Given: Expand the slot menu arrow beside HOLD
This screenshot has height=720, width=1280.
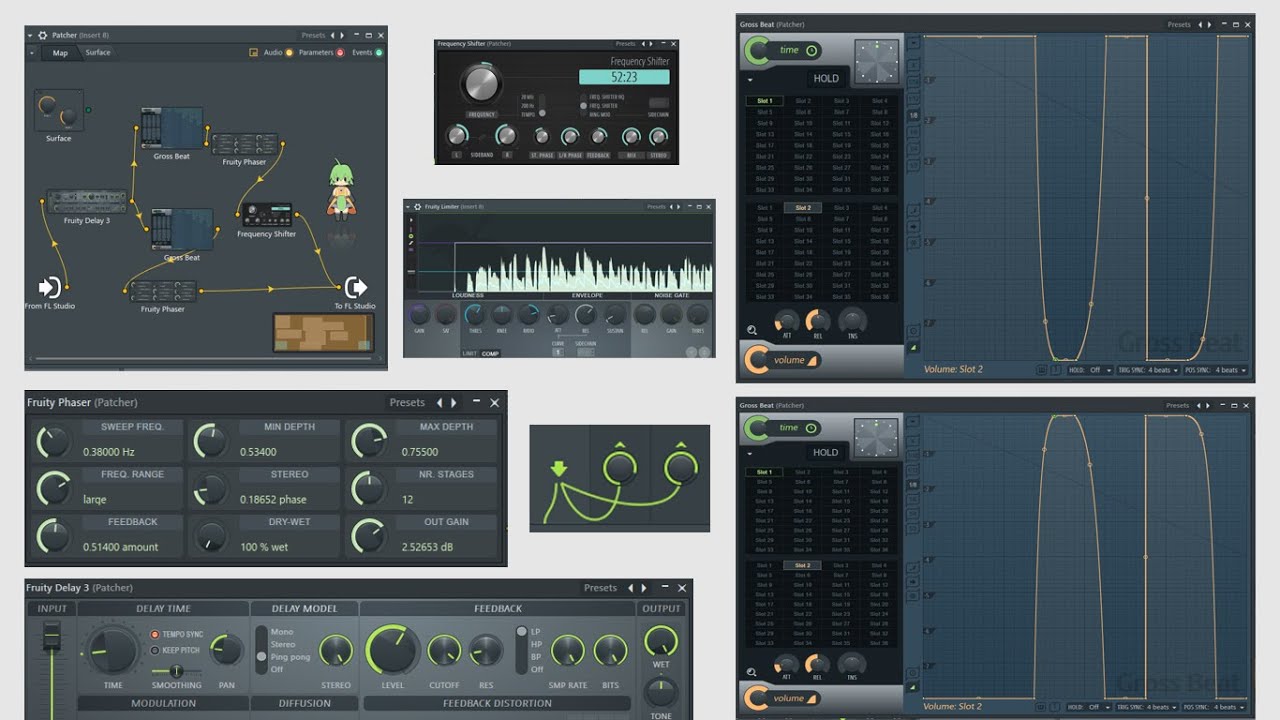Looking at the screenshot, I should click(x=750, y=79).
